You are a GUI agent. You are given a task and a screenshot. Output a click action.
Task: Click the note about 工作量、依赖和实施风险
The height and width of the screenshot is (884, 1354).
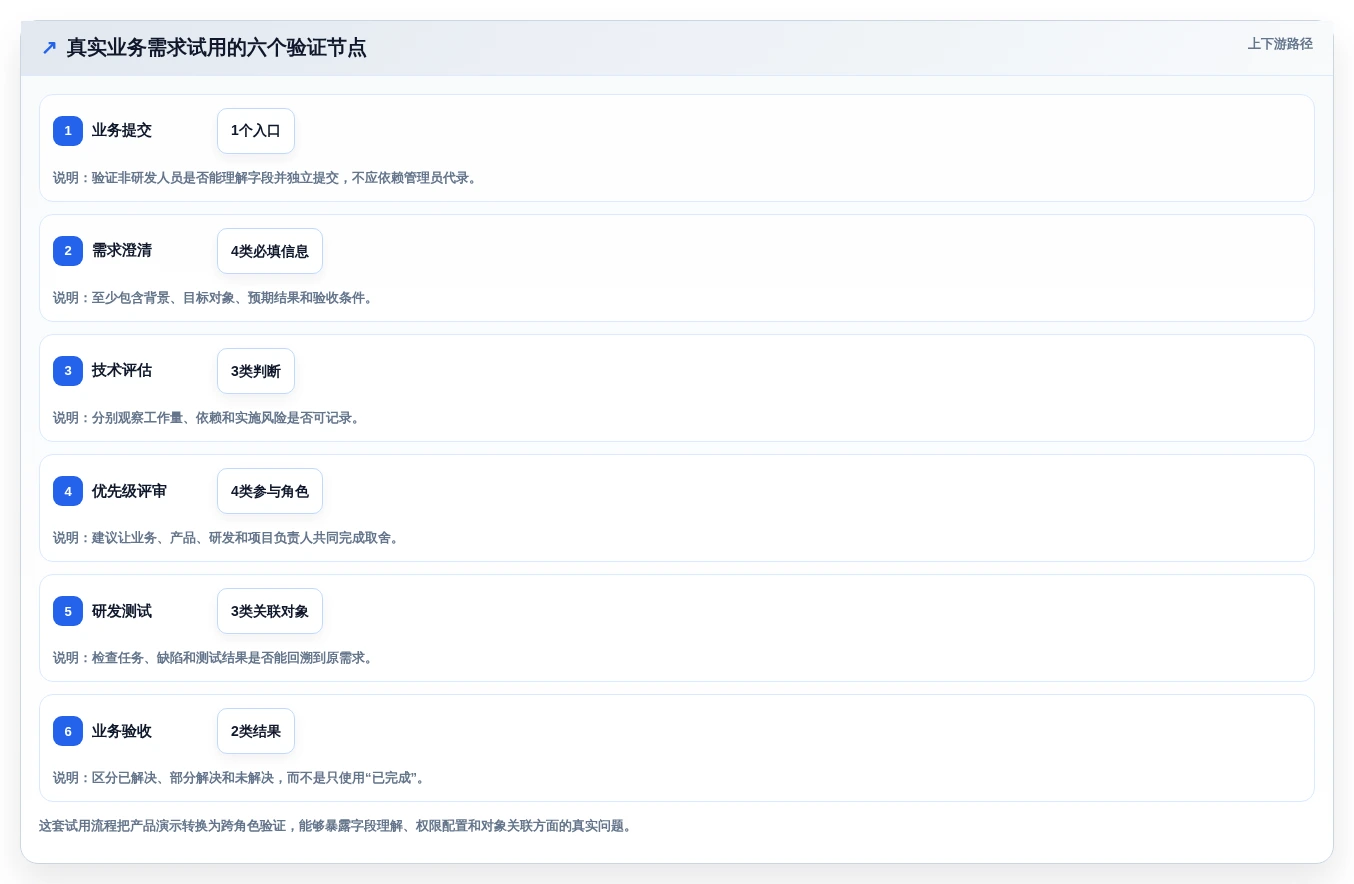tap(209, 418)
